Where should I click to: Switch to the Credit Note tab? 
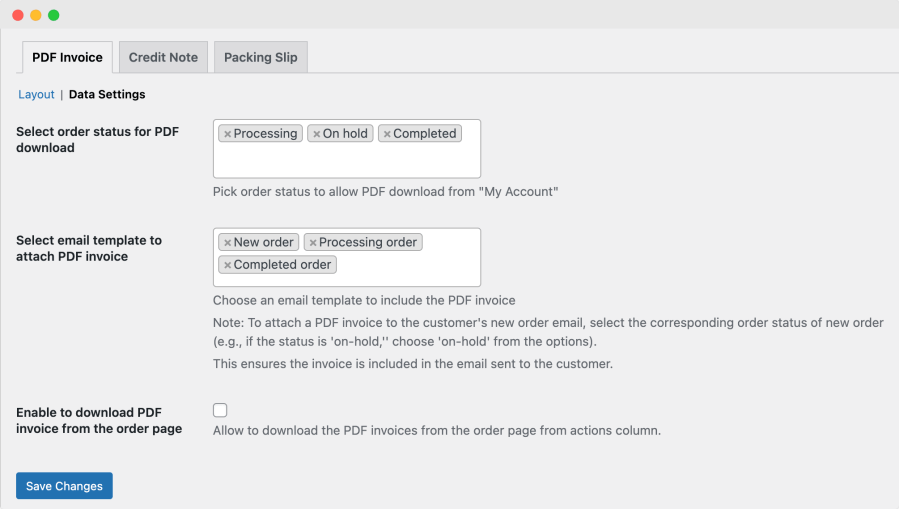point(163,57)
